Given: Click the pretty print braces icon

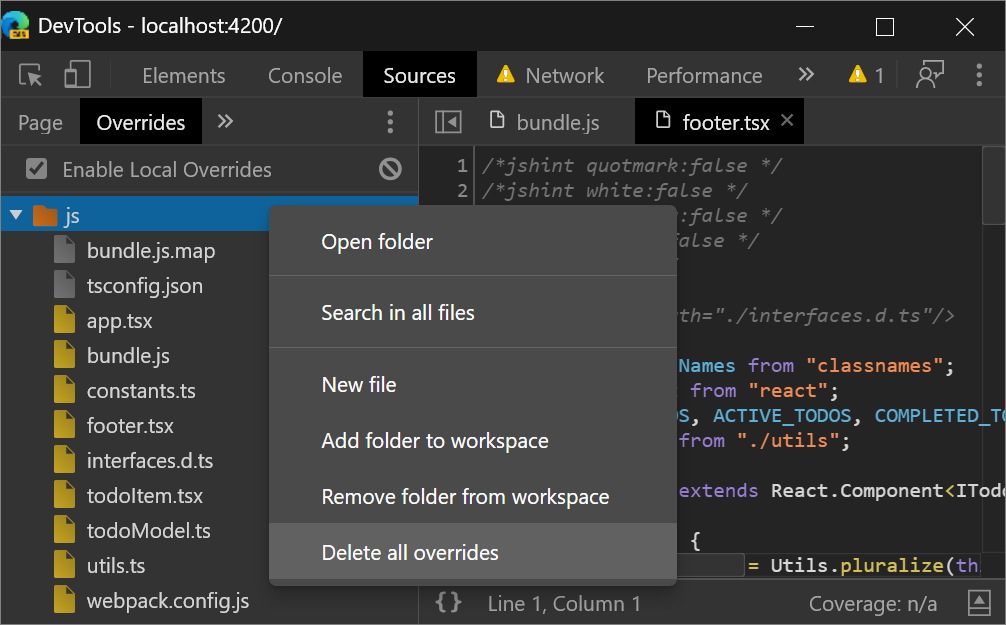Looking at the screenshot, I should (448, 603).
